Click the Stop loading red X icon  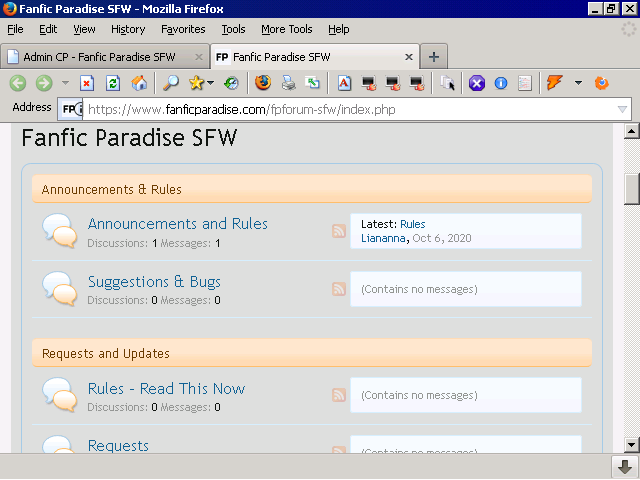pyautogui.click(x=87, y=83)
